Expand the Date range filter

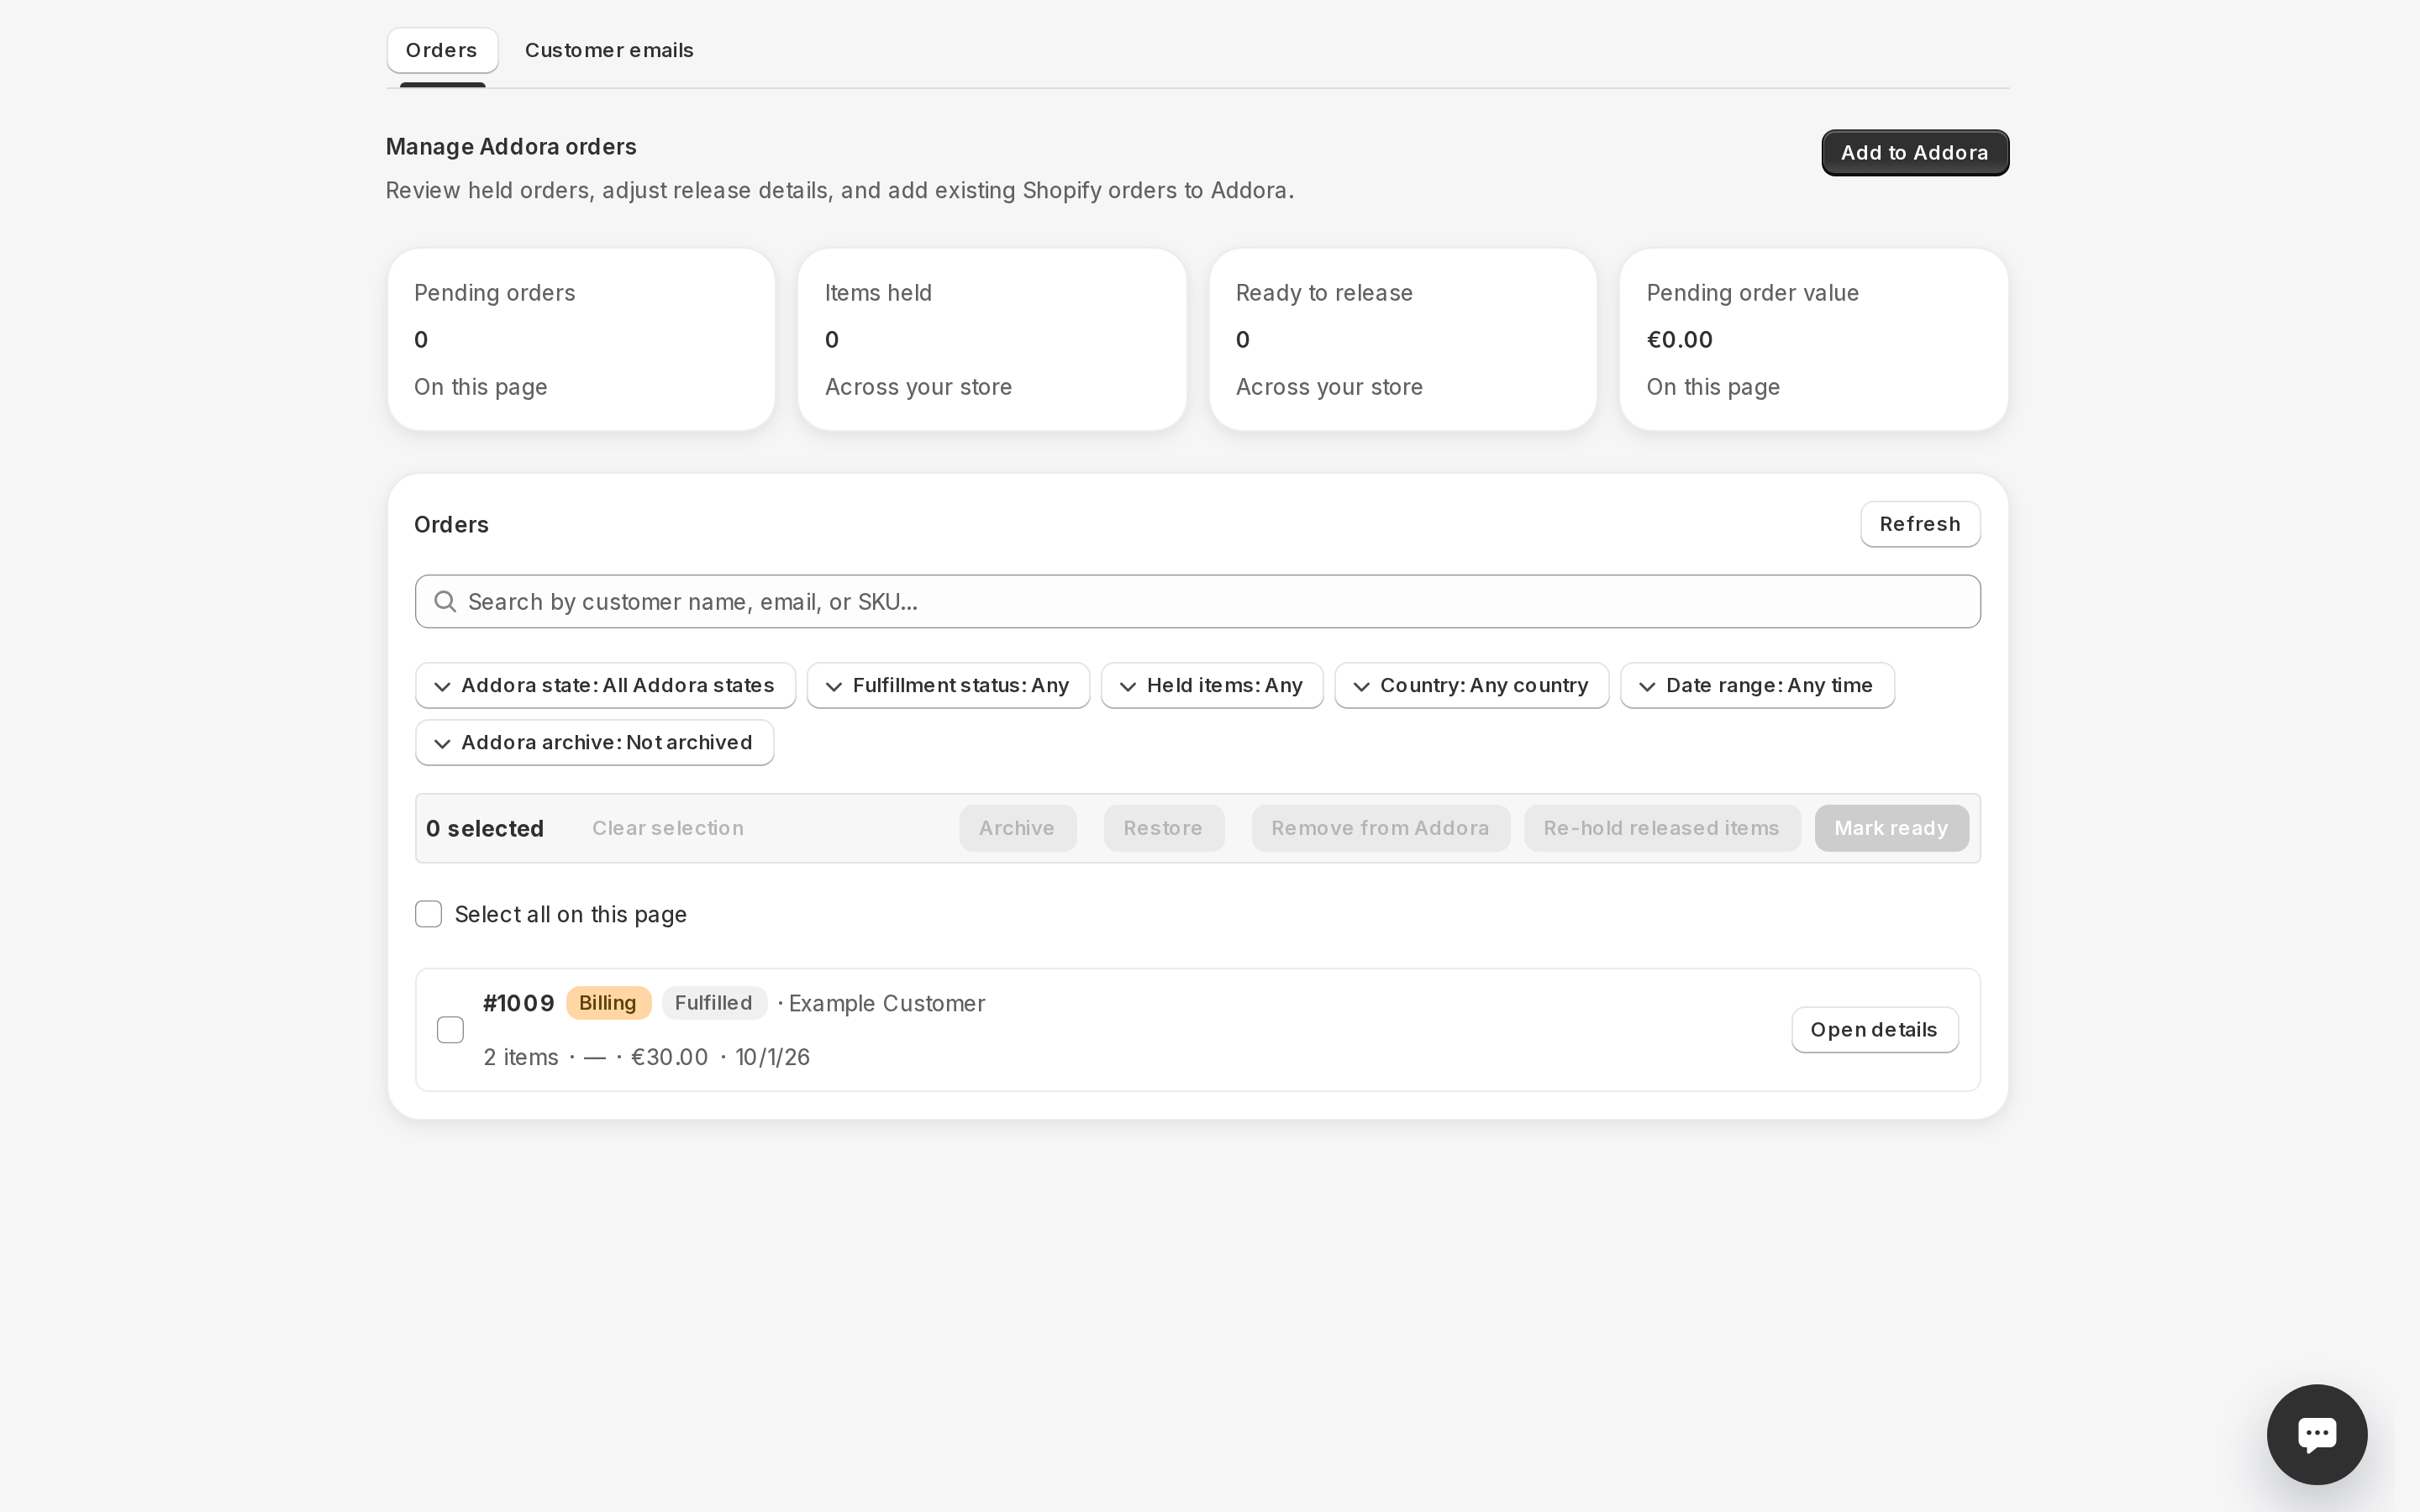pos(1757,686)
